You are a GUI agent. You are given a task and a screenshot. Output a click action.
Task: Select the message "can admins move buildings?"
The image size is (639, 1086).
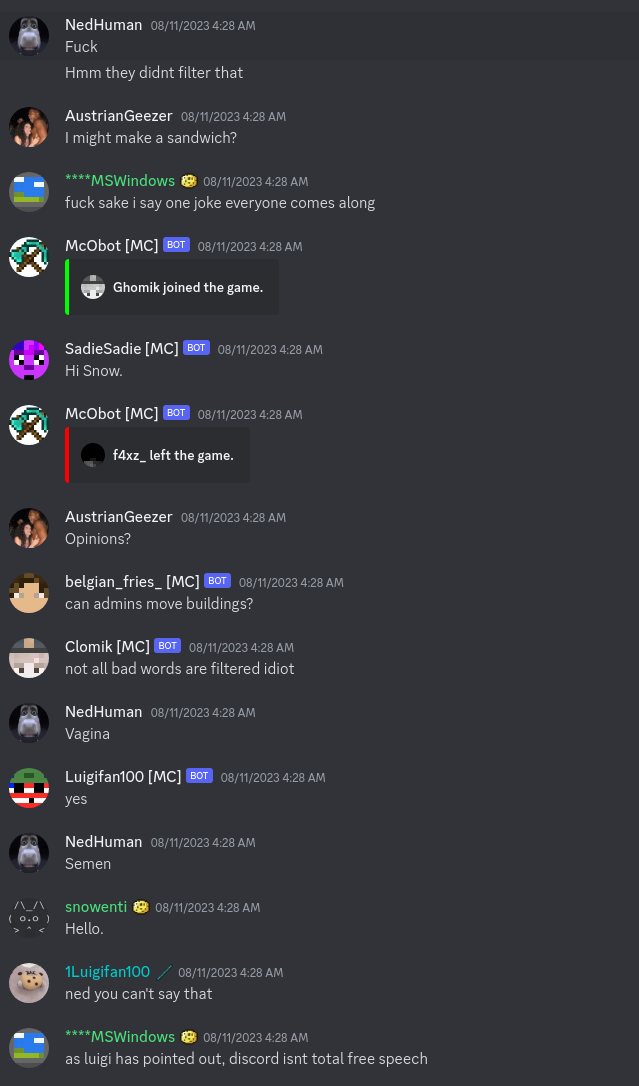pyautogui.click(x=159, y=604)
